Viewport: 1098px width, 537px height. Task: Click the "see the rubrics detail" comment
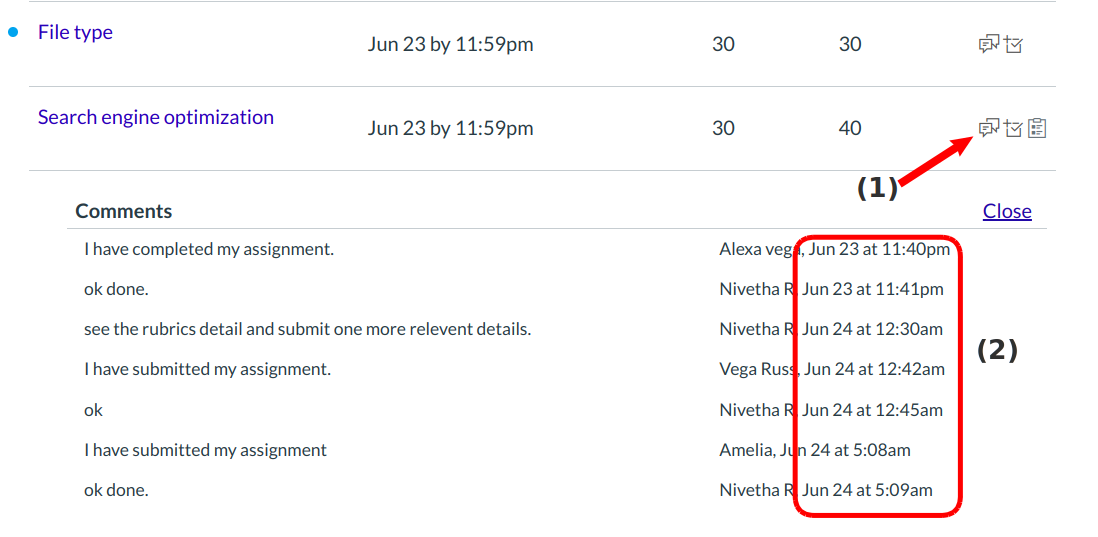307,329
